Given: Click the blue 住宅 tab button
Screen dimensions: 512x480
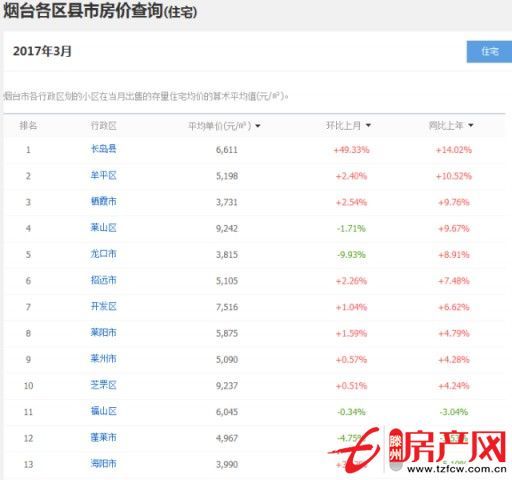Looking at the screenshot, I should (489, 52).
